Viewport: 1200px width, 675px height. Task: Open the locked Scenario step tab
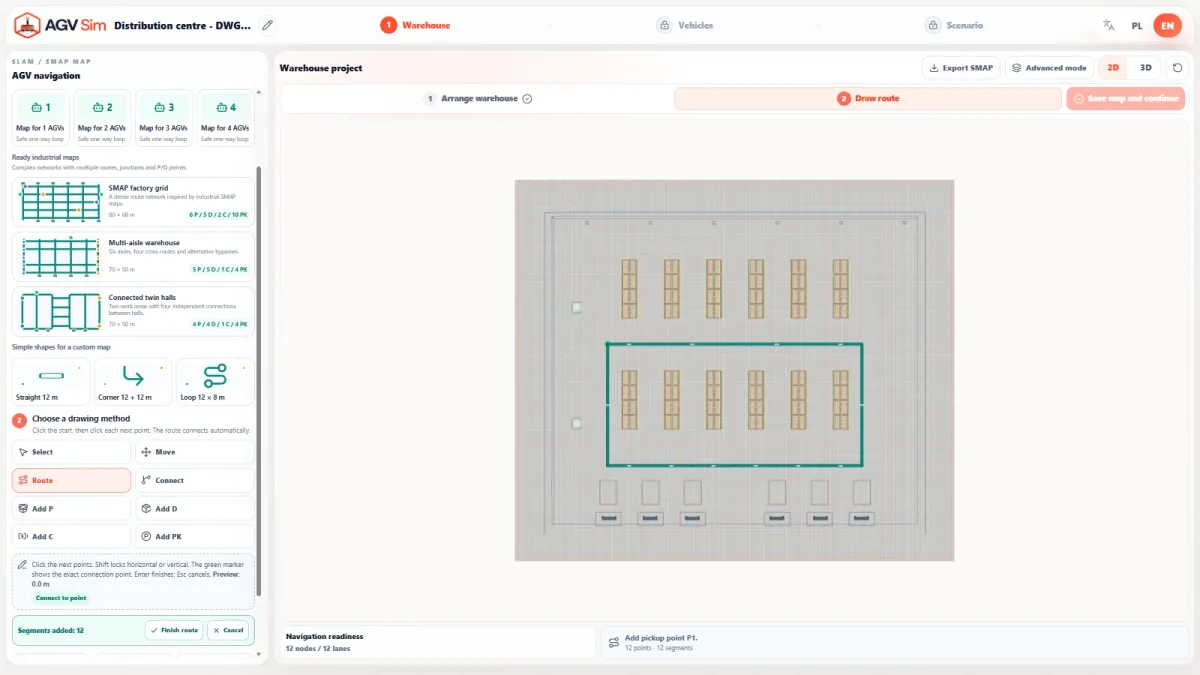[954, 25]
